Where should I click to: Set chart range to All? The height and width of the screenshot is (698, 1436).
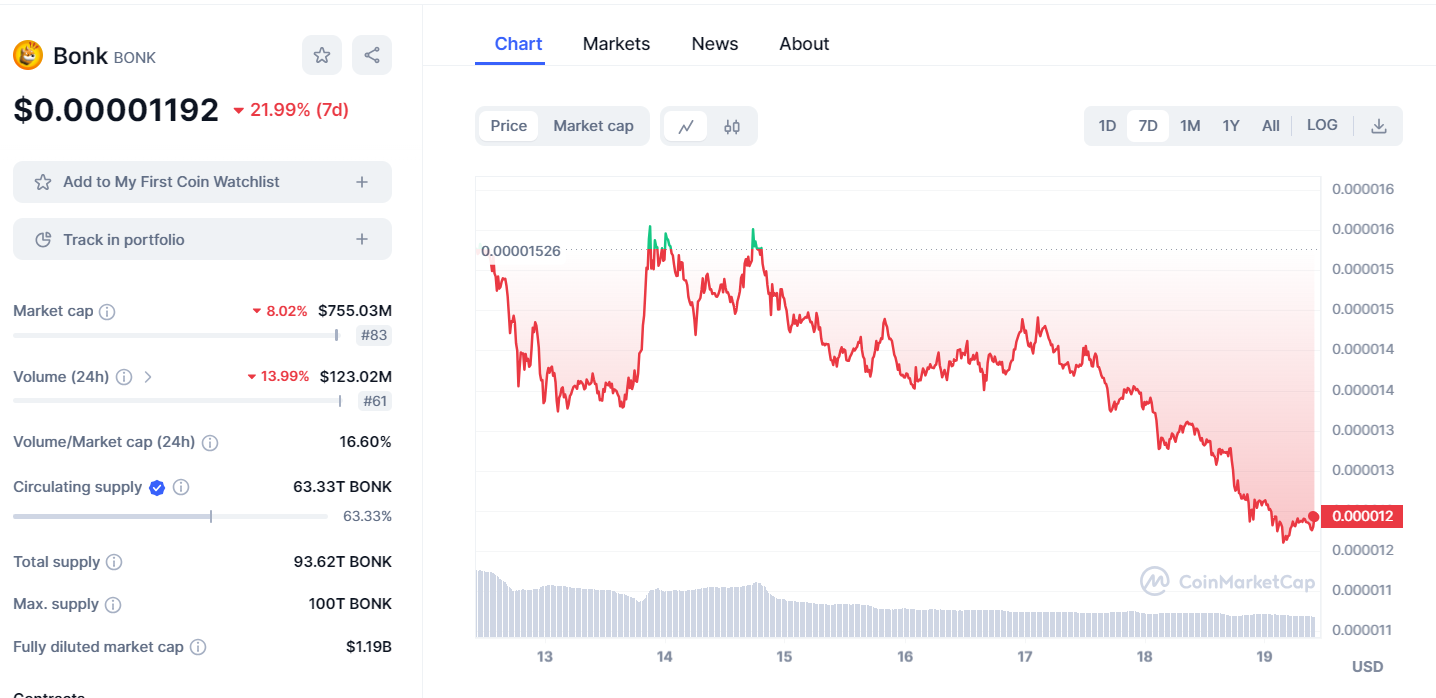pyautogui.click(x=1271, y=126)
